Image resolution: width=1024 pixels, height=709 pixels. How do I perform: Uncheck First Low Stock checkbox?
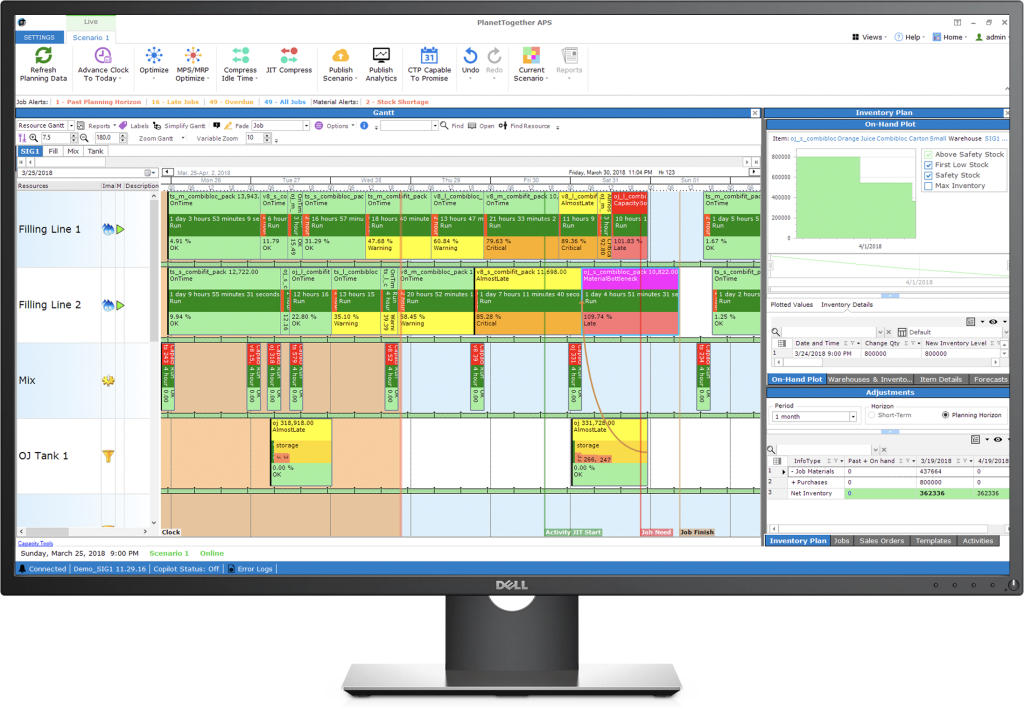point(929,165)
